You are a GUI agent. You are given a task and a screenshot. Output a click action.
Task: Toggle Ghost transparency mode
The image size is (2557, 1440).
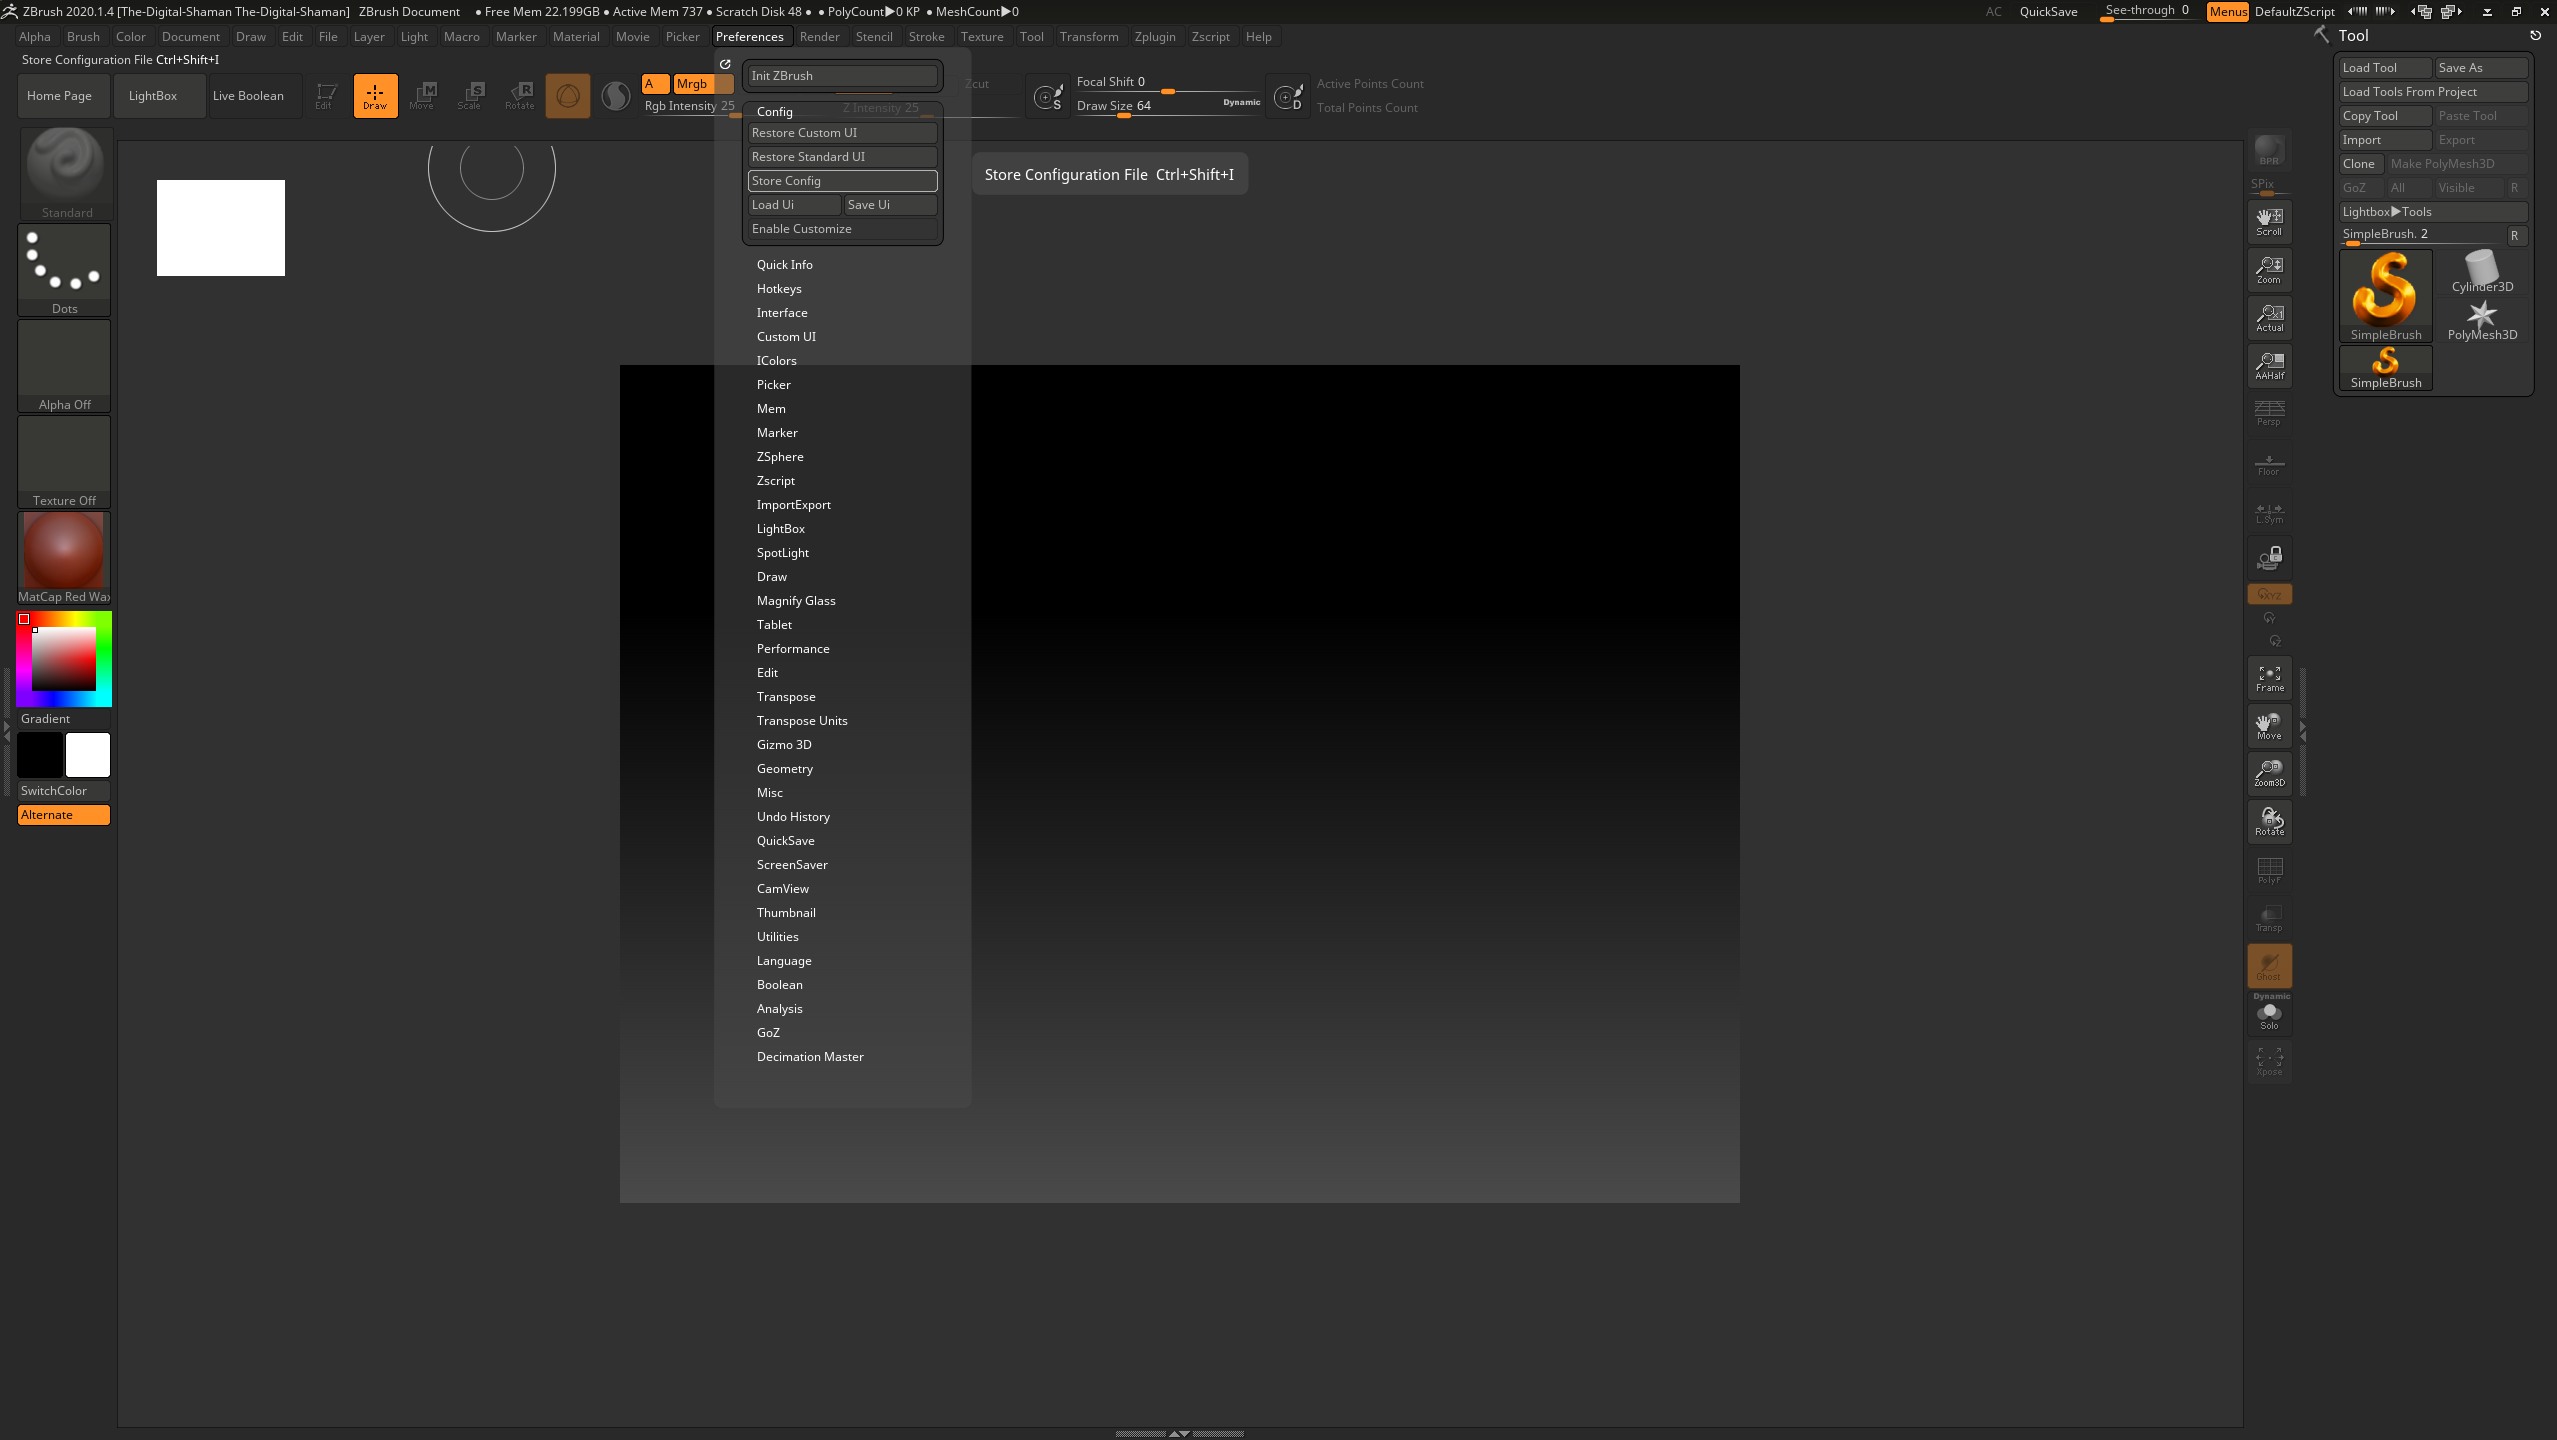(x=2268, y=964)
